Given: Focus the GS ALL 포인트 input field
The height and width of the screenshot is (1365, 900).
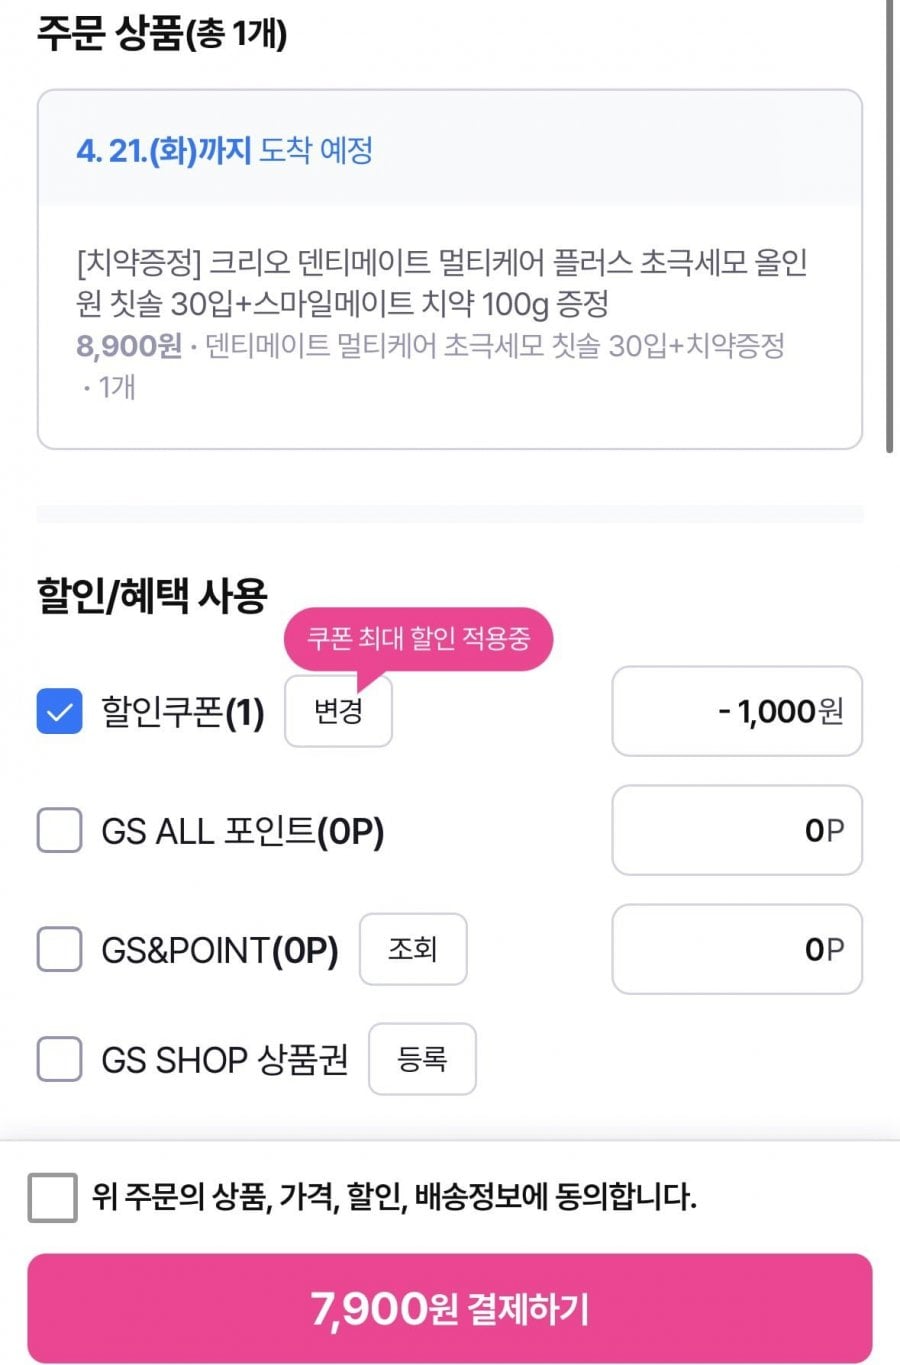Looking at the screenshot, I should 736,830.
